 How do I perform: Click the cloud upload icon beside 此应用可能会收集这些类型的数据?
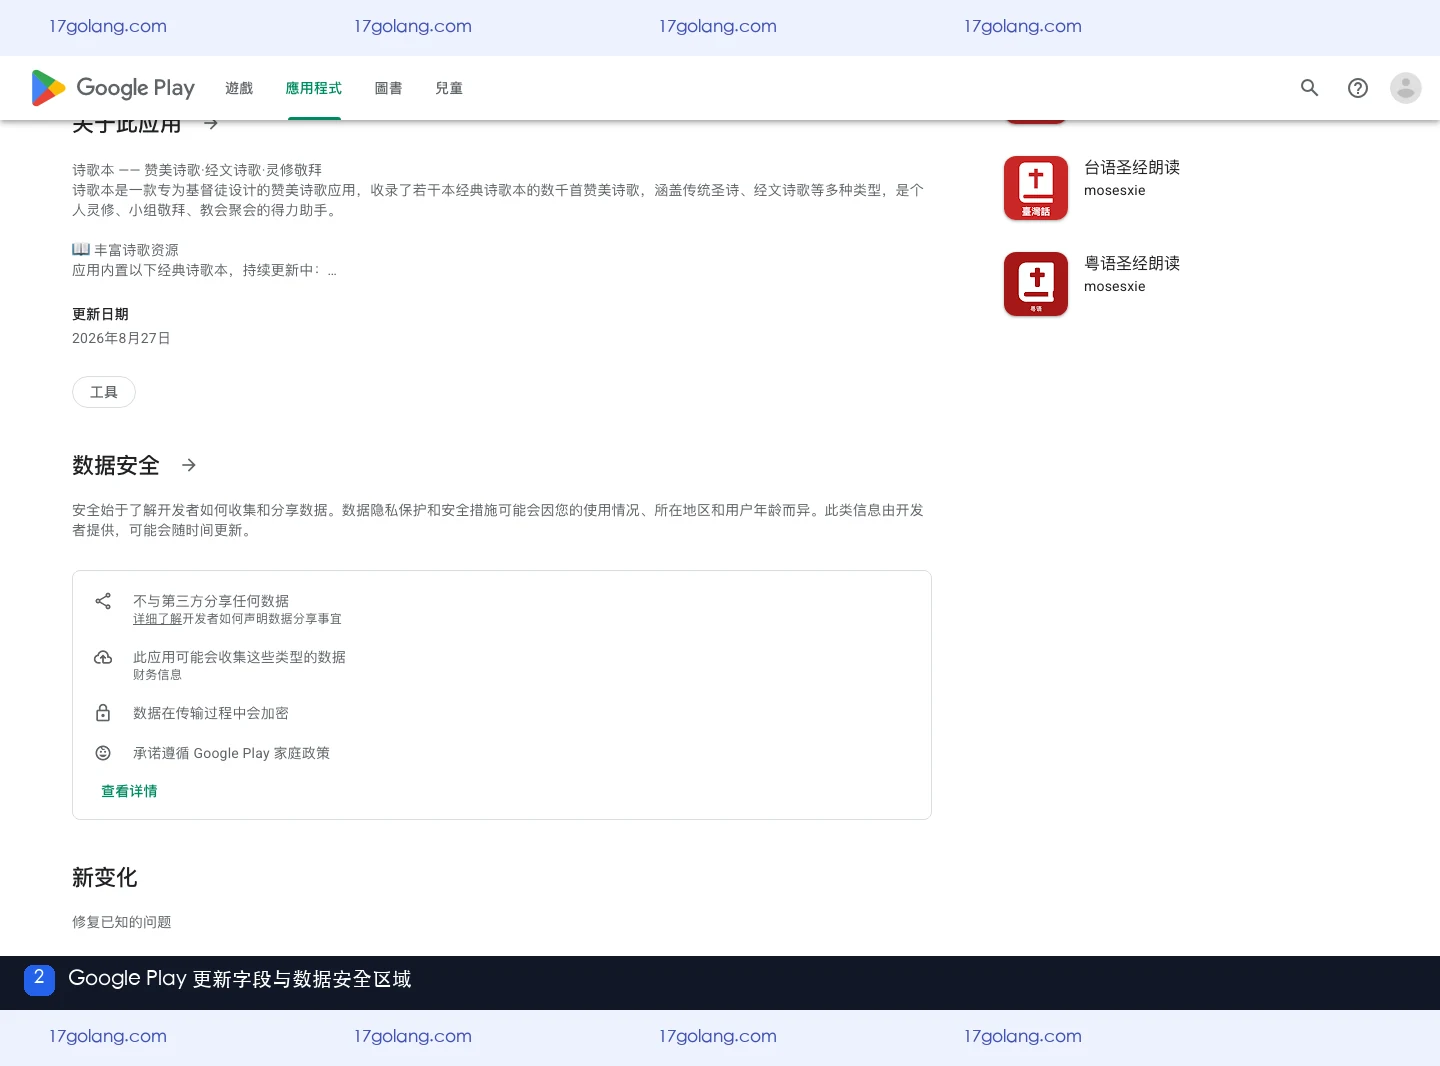103,657
